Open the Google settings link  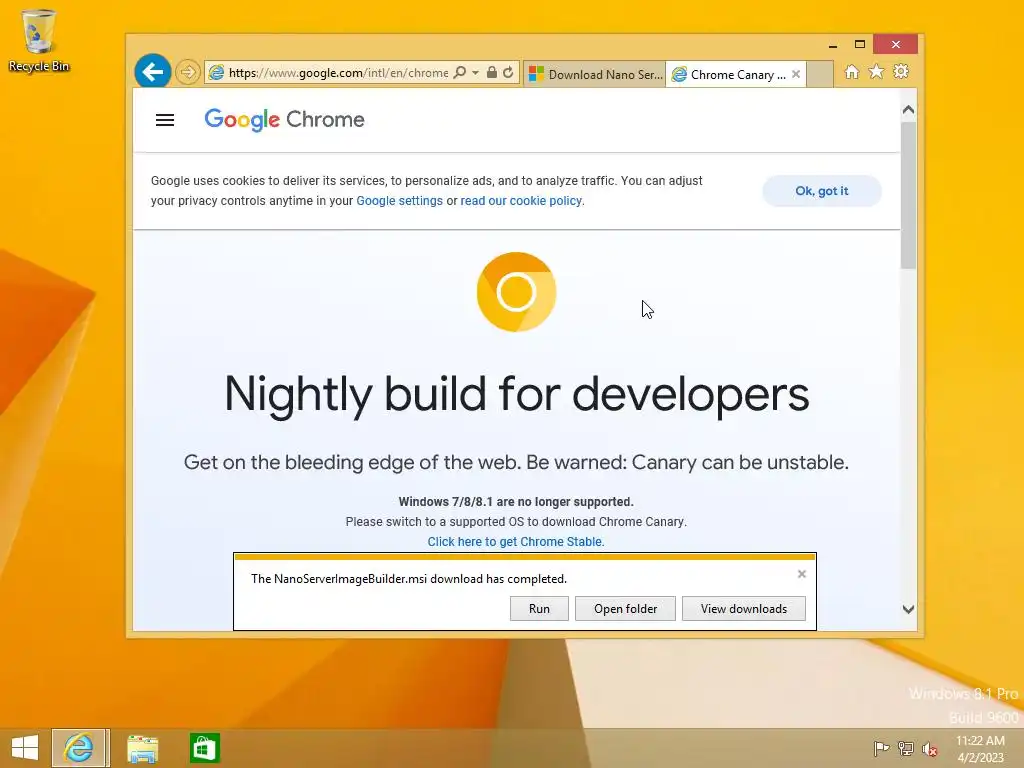tap(399, 201)
